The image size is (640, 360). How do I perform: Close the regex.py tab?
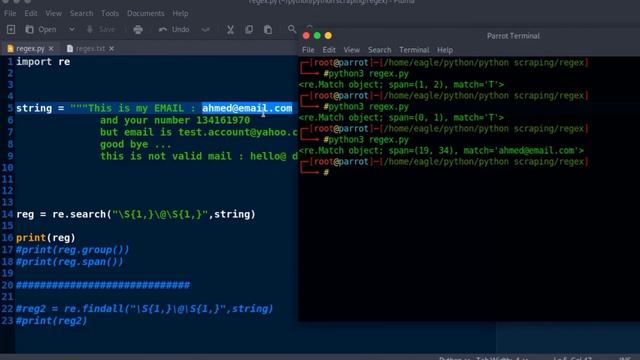point(51,49)
